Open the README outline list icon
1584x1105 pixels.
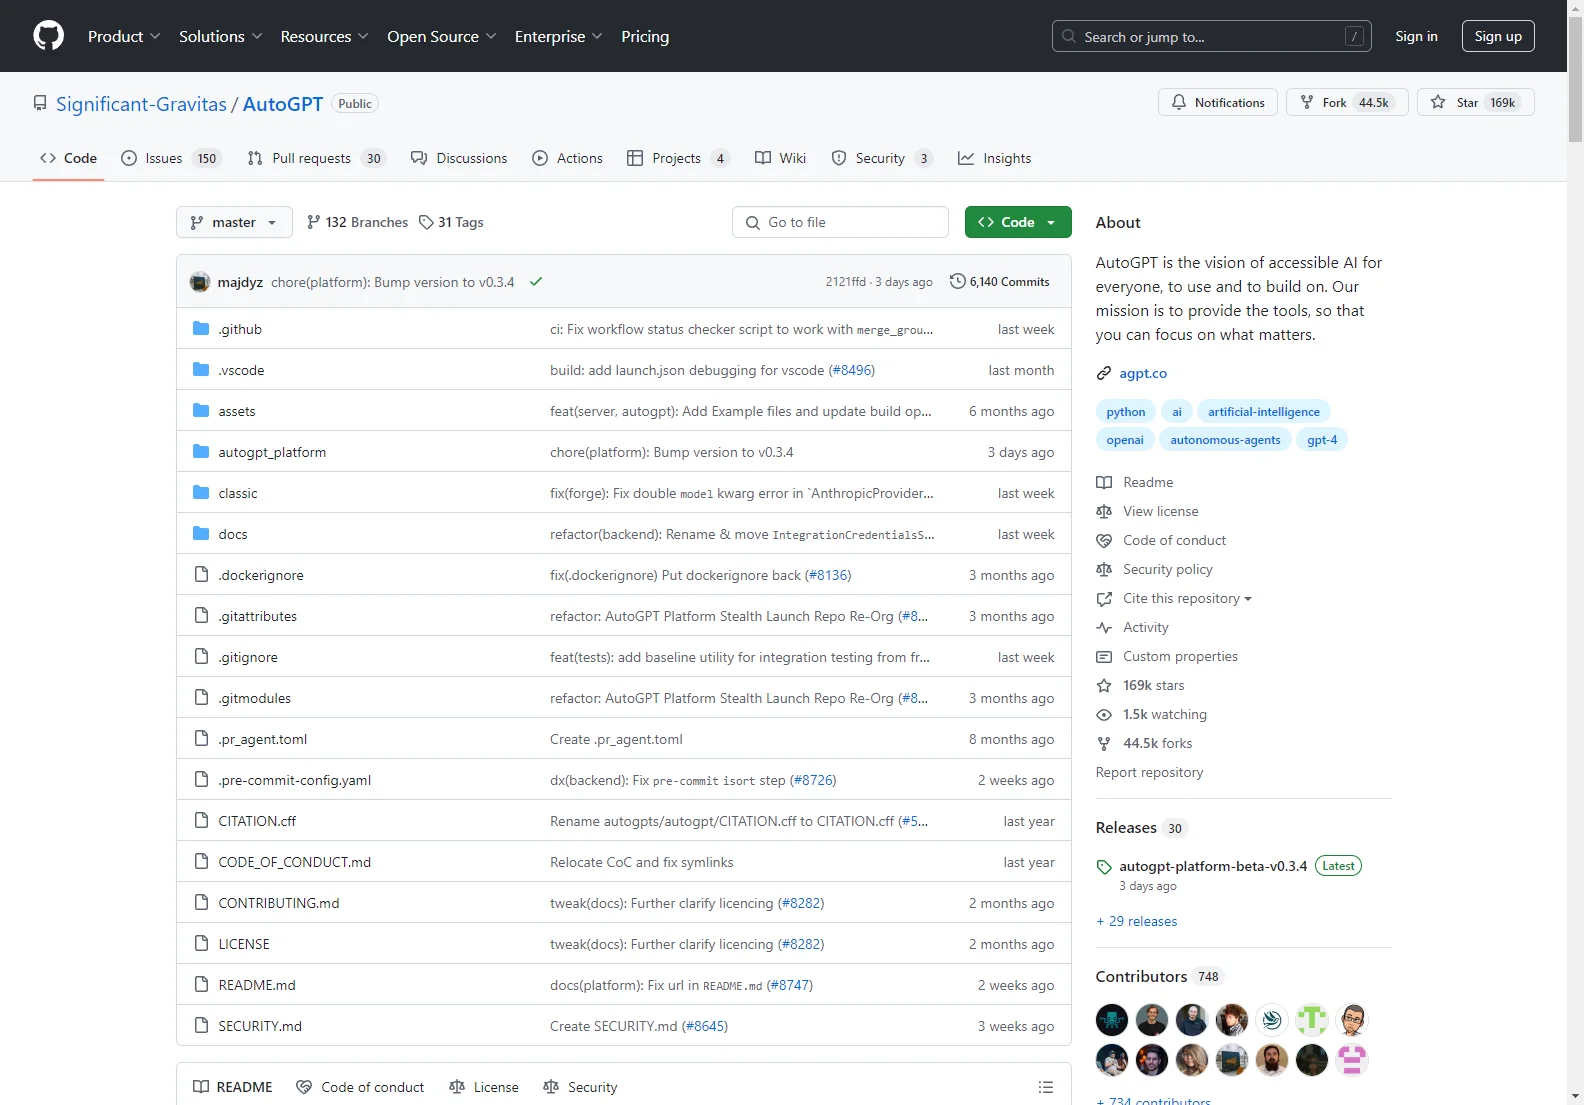(x=1046, y=1087)
